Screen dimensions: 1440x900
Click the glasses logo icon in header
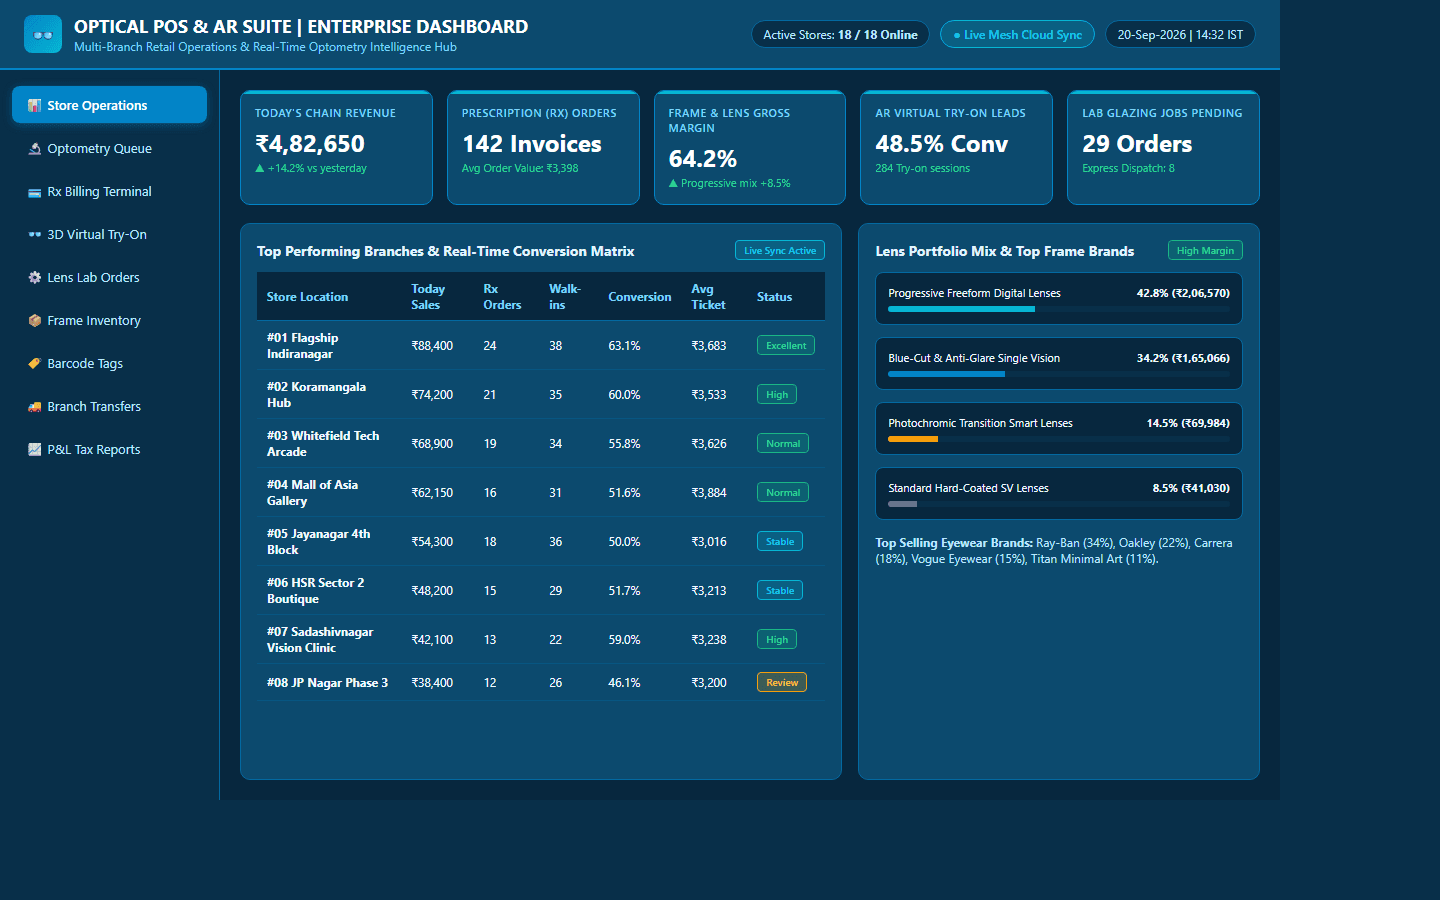pos(43,35)
